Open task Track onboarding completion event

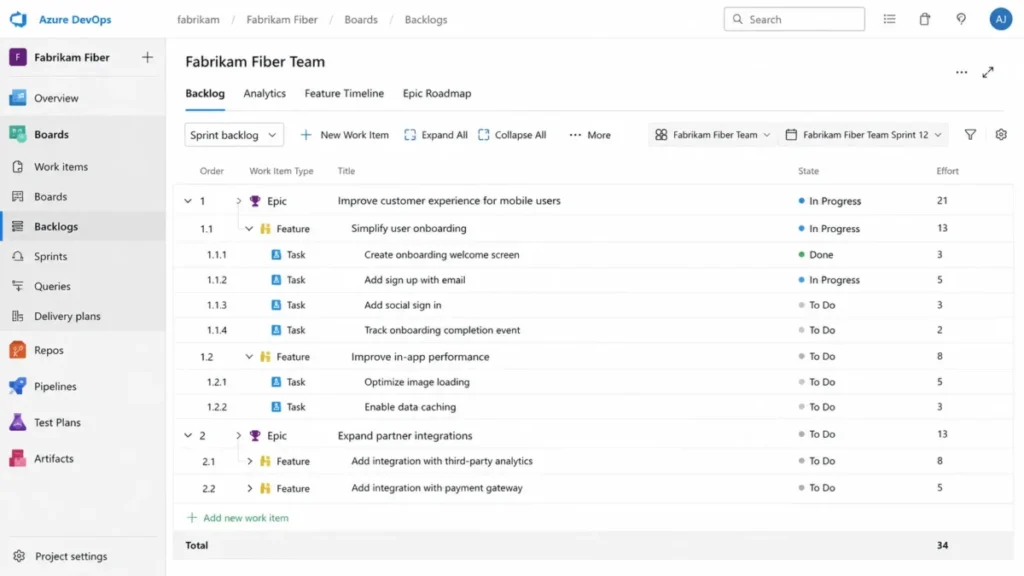click(442, 330)
